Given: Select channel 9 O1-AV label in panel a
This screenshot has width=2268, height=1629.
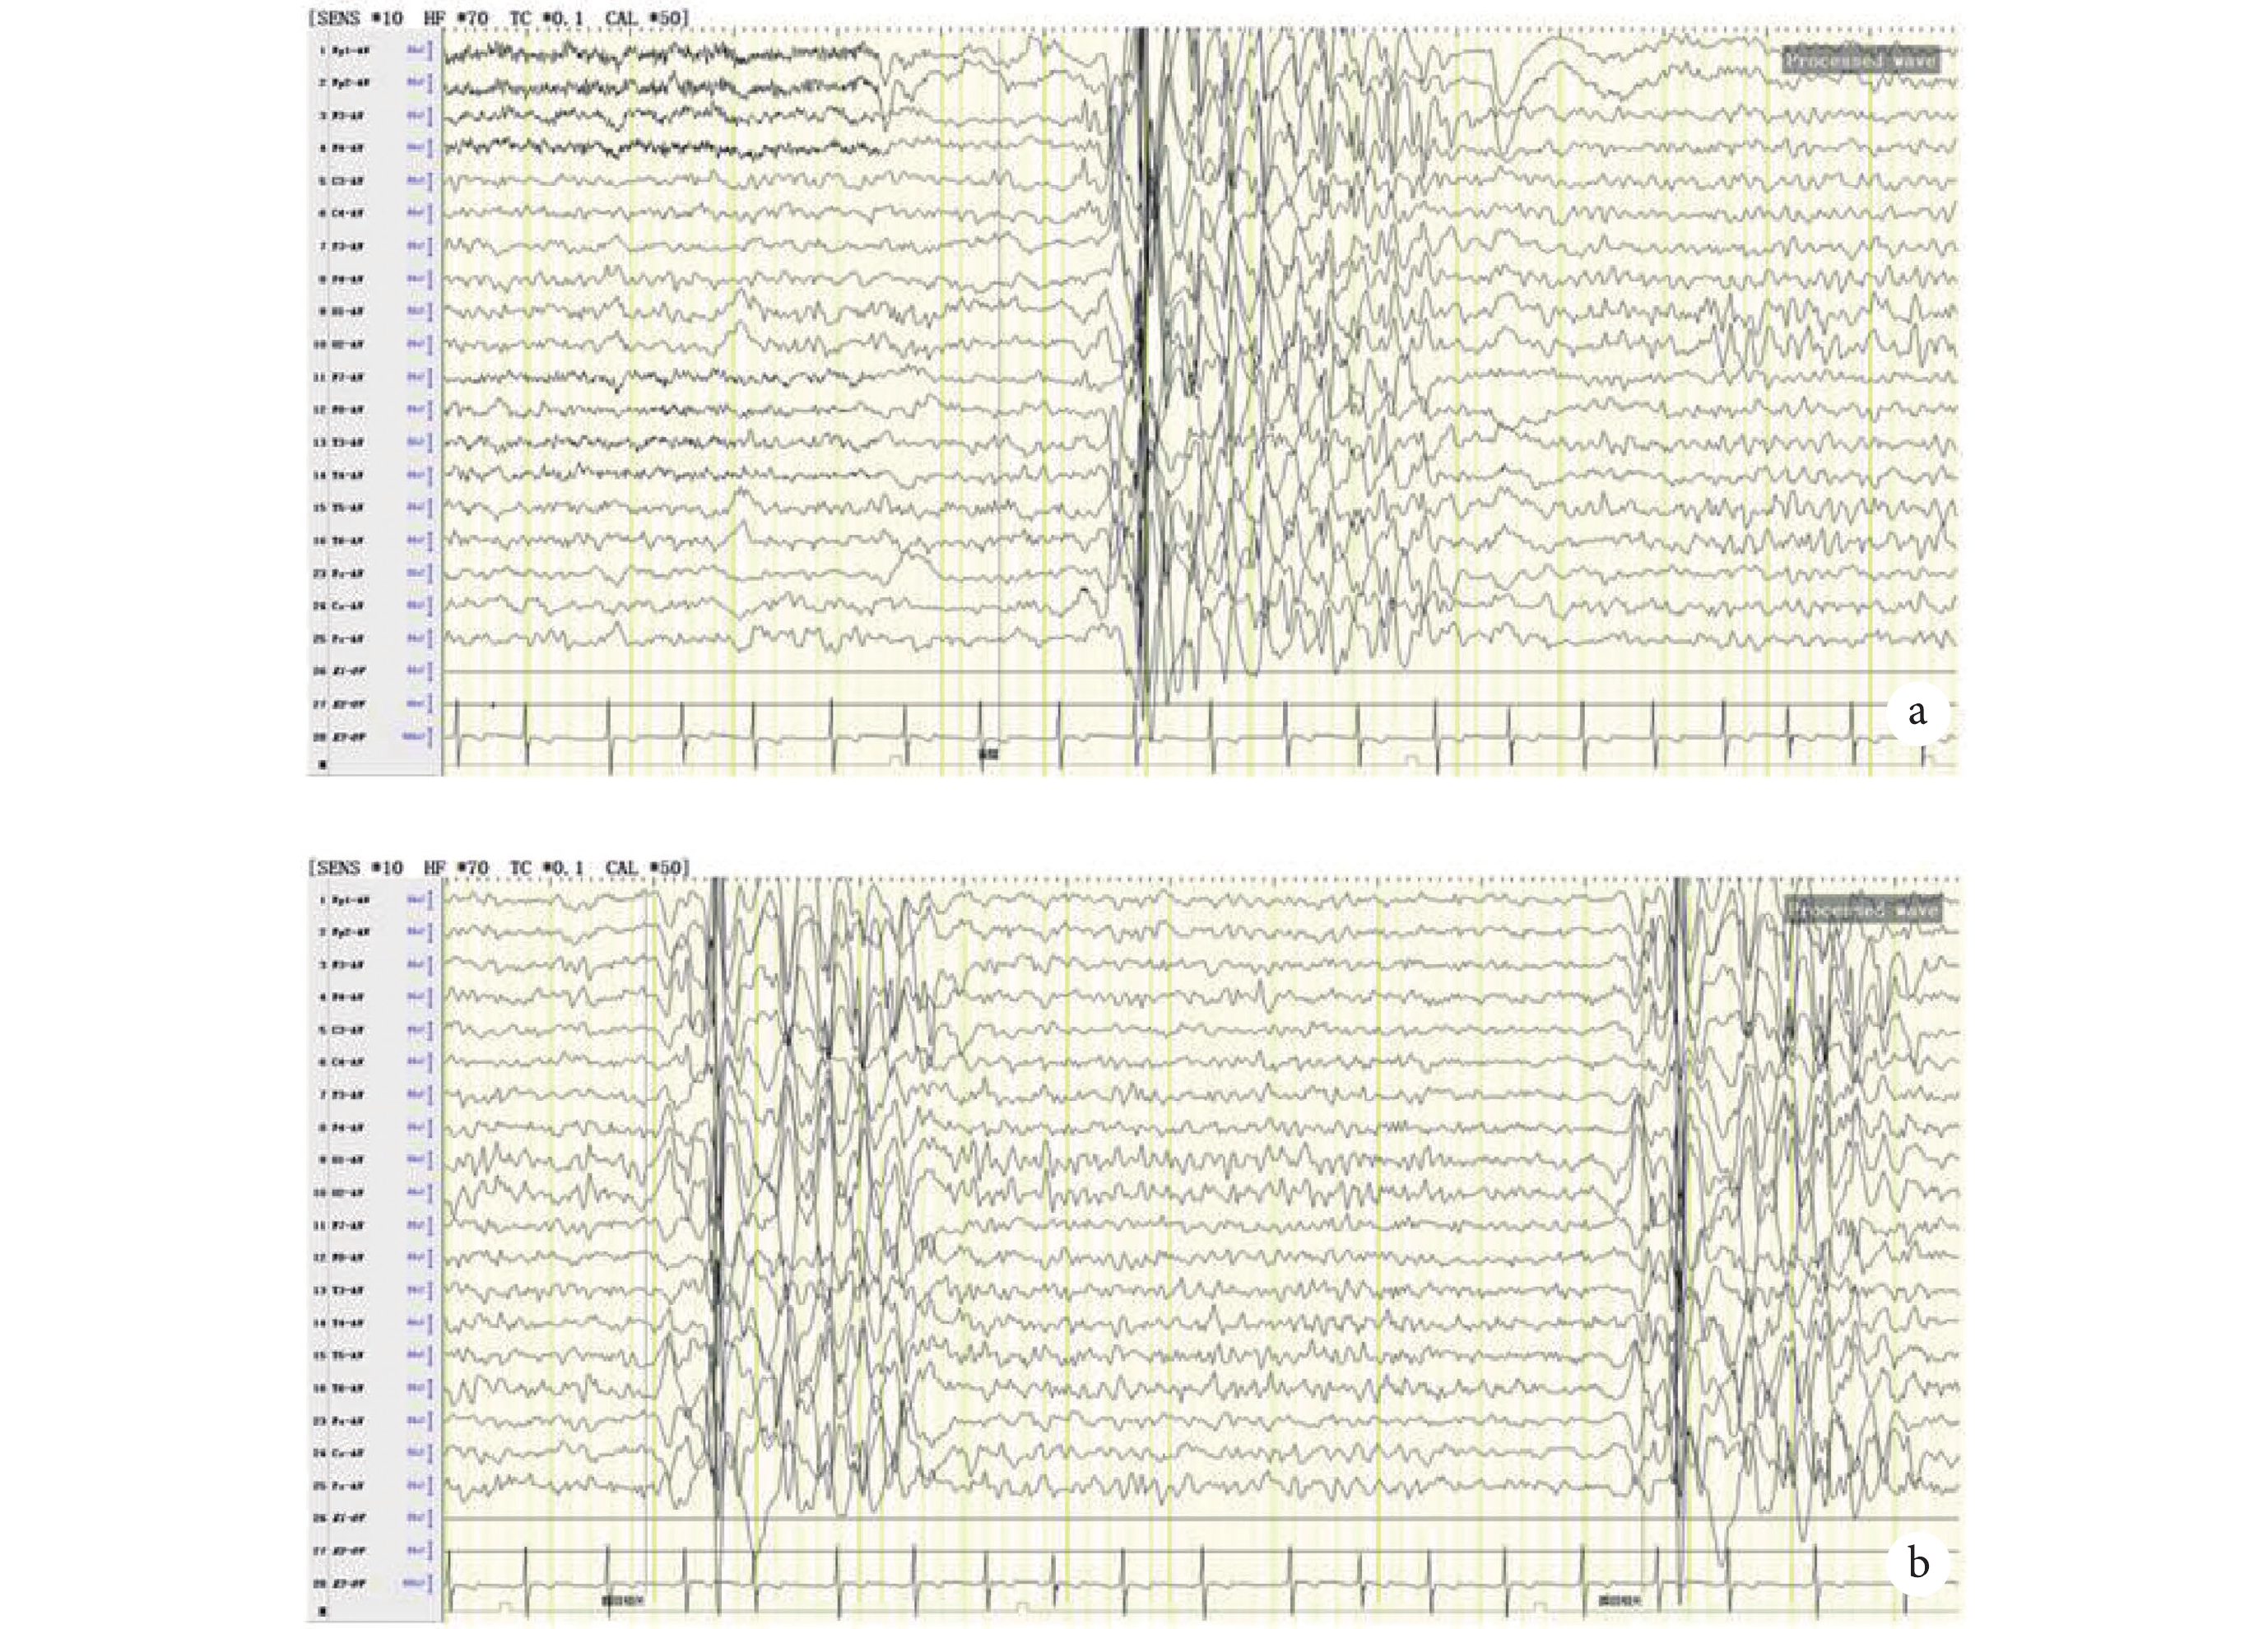Looking at the screenshot, I should [x=341, y=312].
